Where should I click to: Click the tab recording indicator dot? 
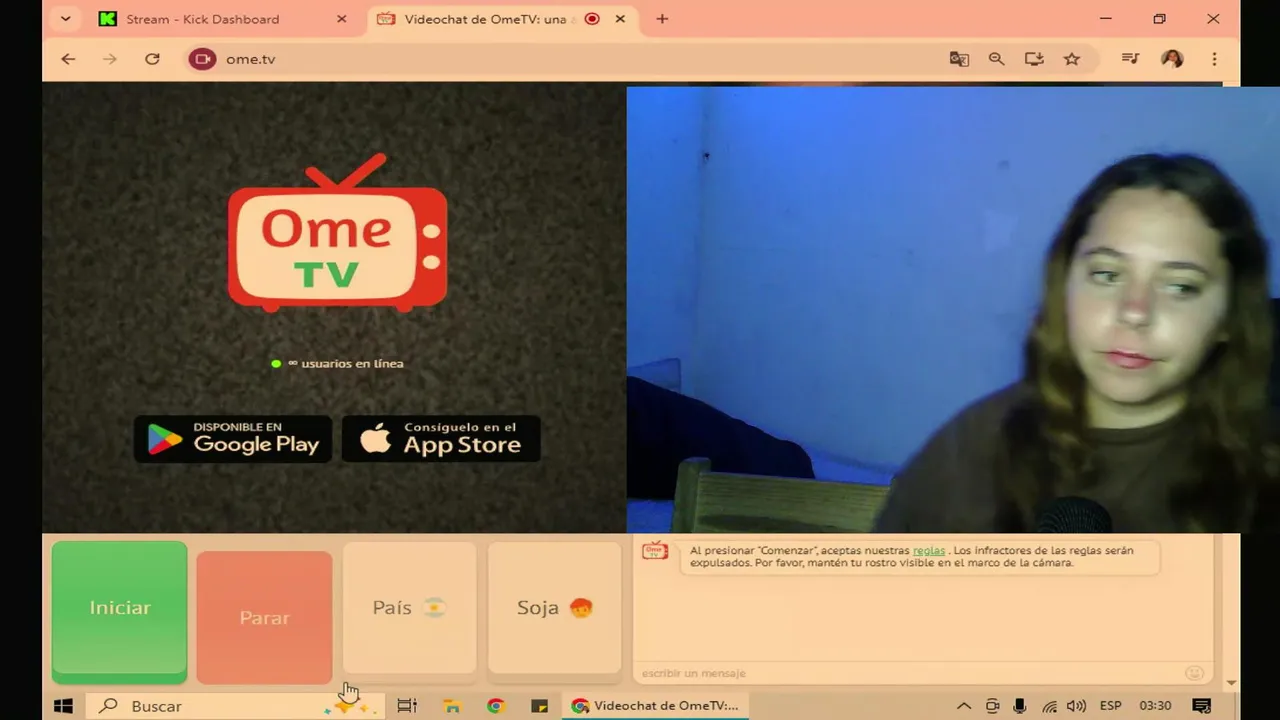592,19
